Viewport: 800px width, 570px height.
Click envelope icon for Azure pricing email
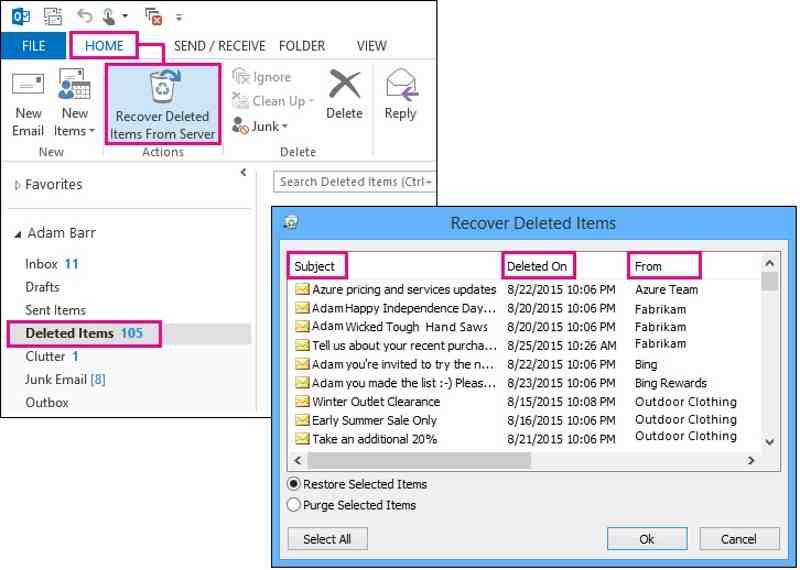click(302, 289)
